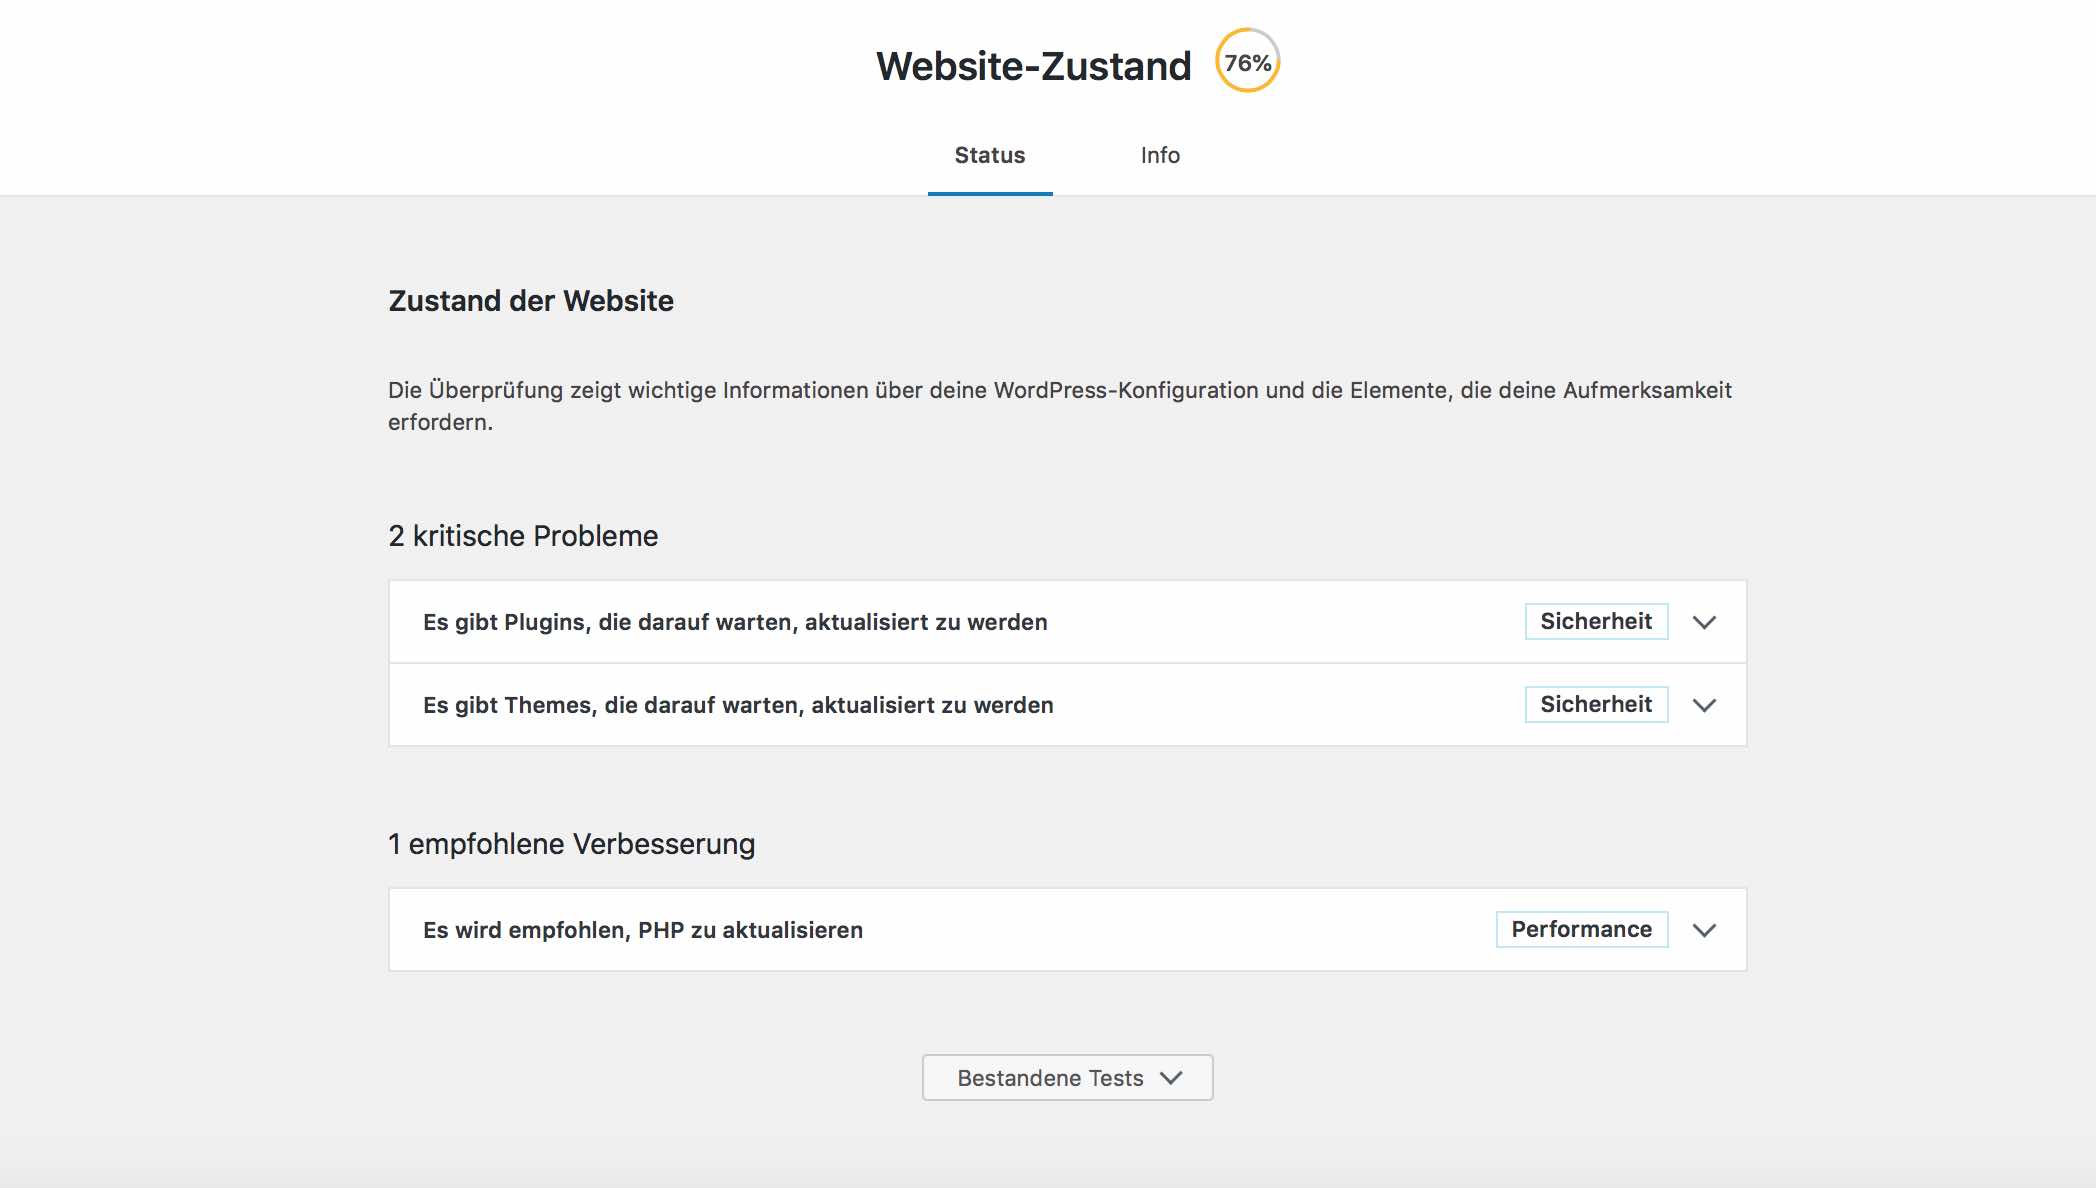The height and width of the screenshot is (1188, 2096).
Task: Switch to the Info tab
Action: [x=1160, y=155]
